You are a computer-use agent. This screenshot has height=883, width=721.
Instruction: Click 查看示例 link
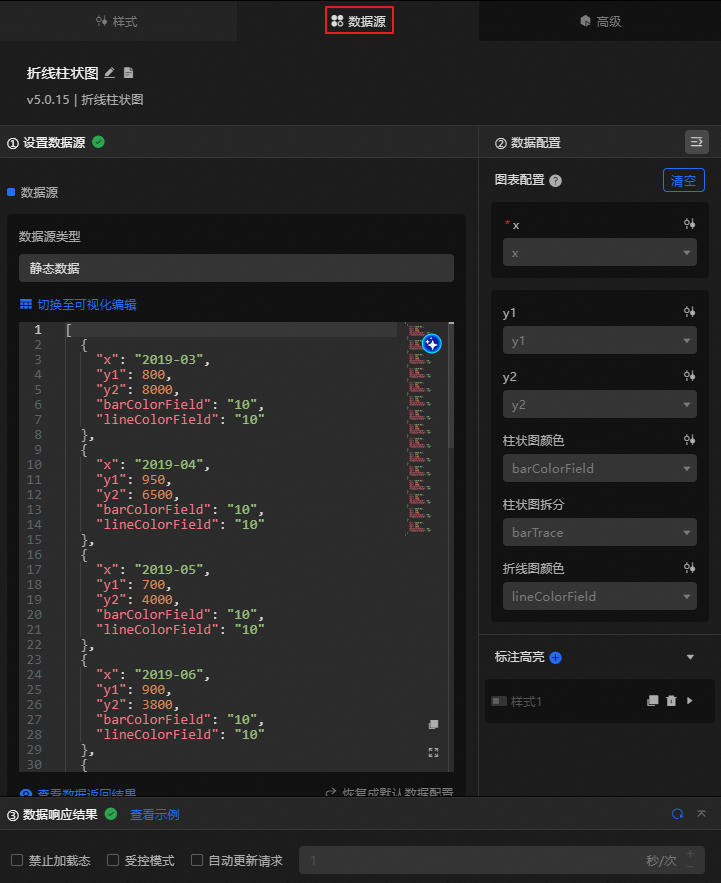[154, 815]
